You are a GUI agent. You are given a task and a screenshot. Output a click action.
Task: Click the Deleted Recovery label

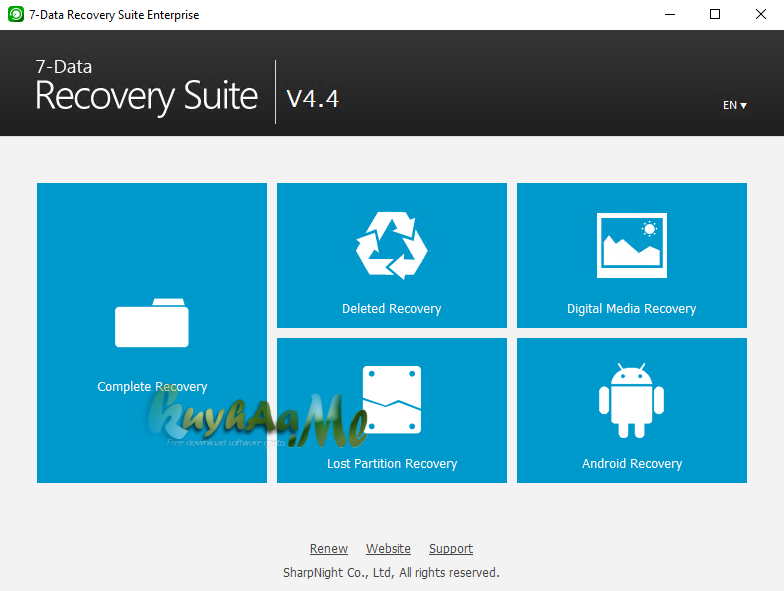[392, 308]
